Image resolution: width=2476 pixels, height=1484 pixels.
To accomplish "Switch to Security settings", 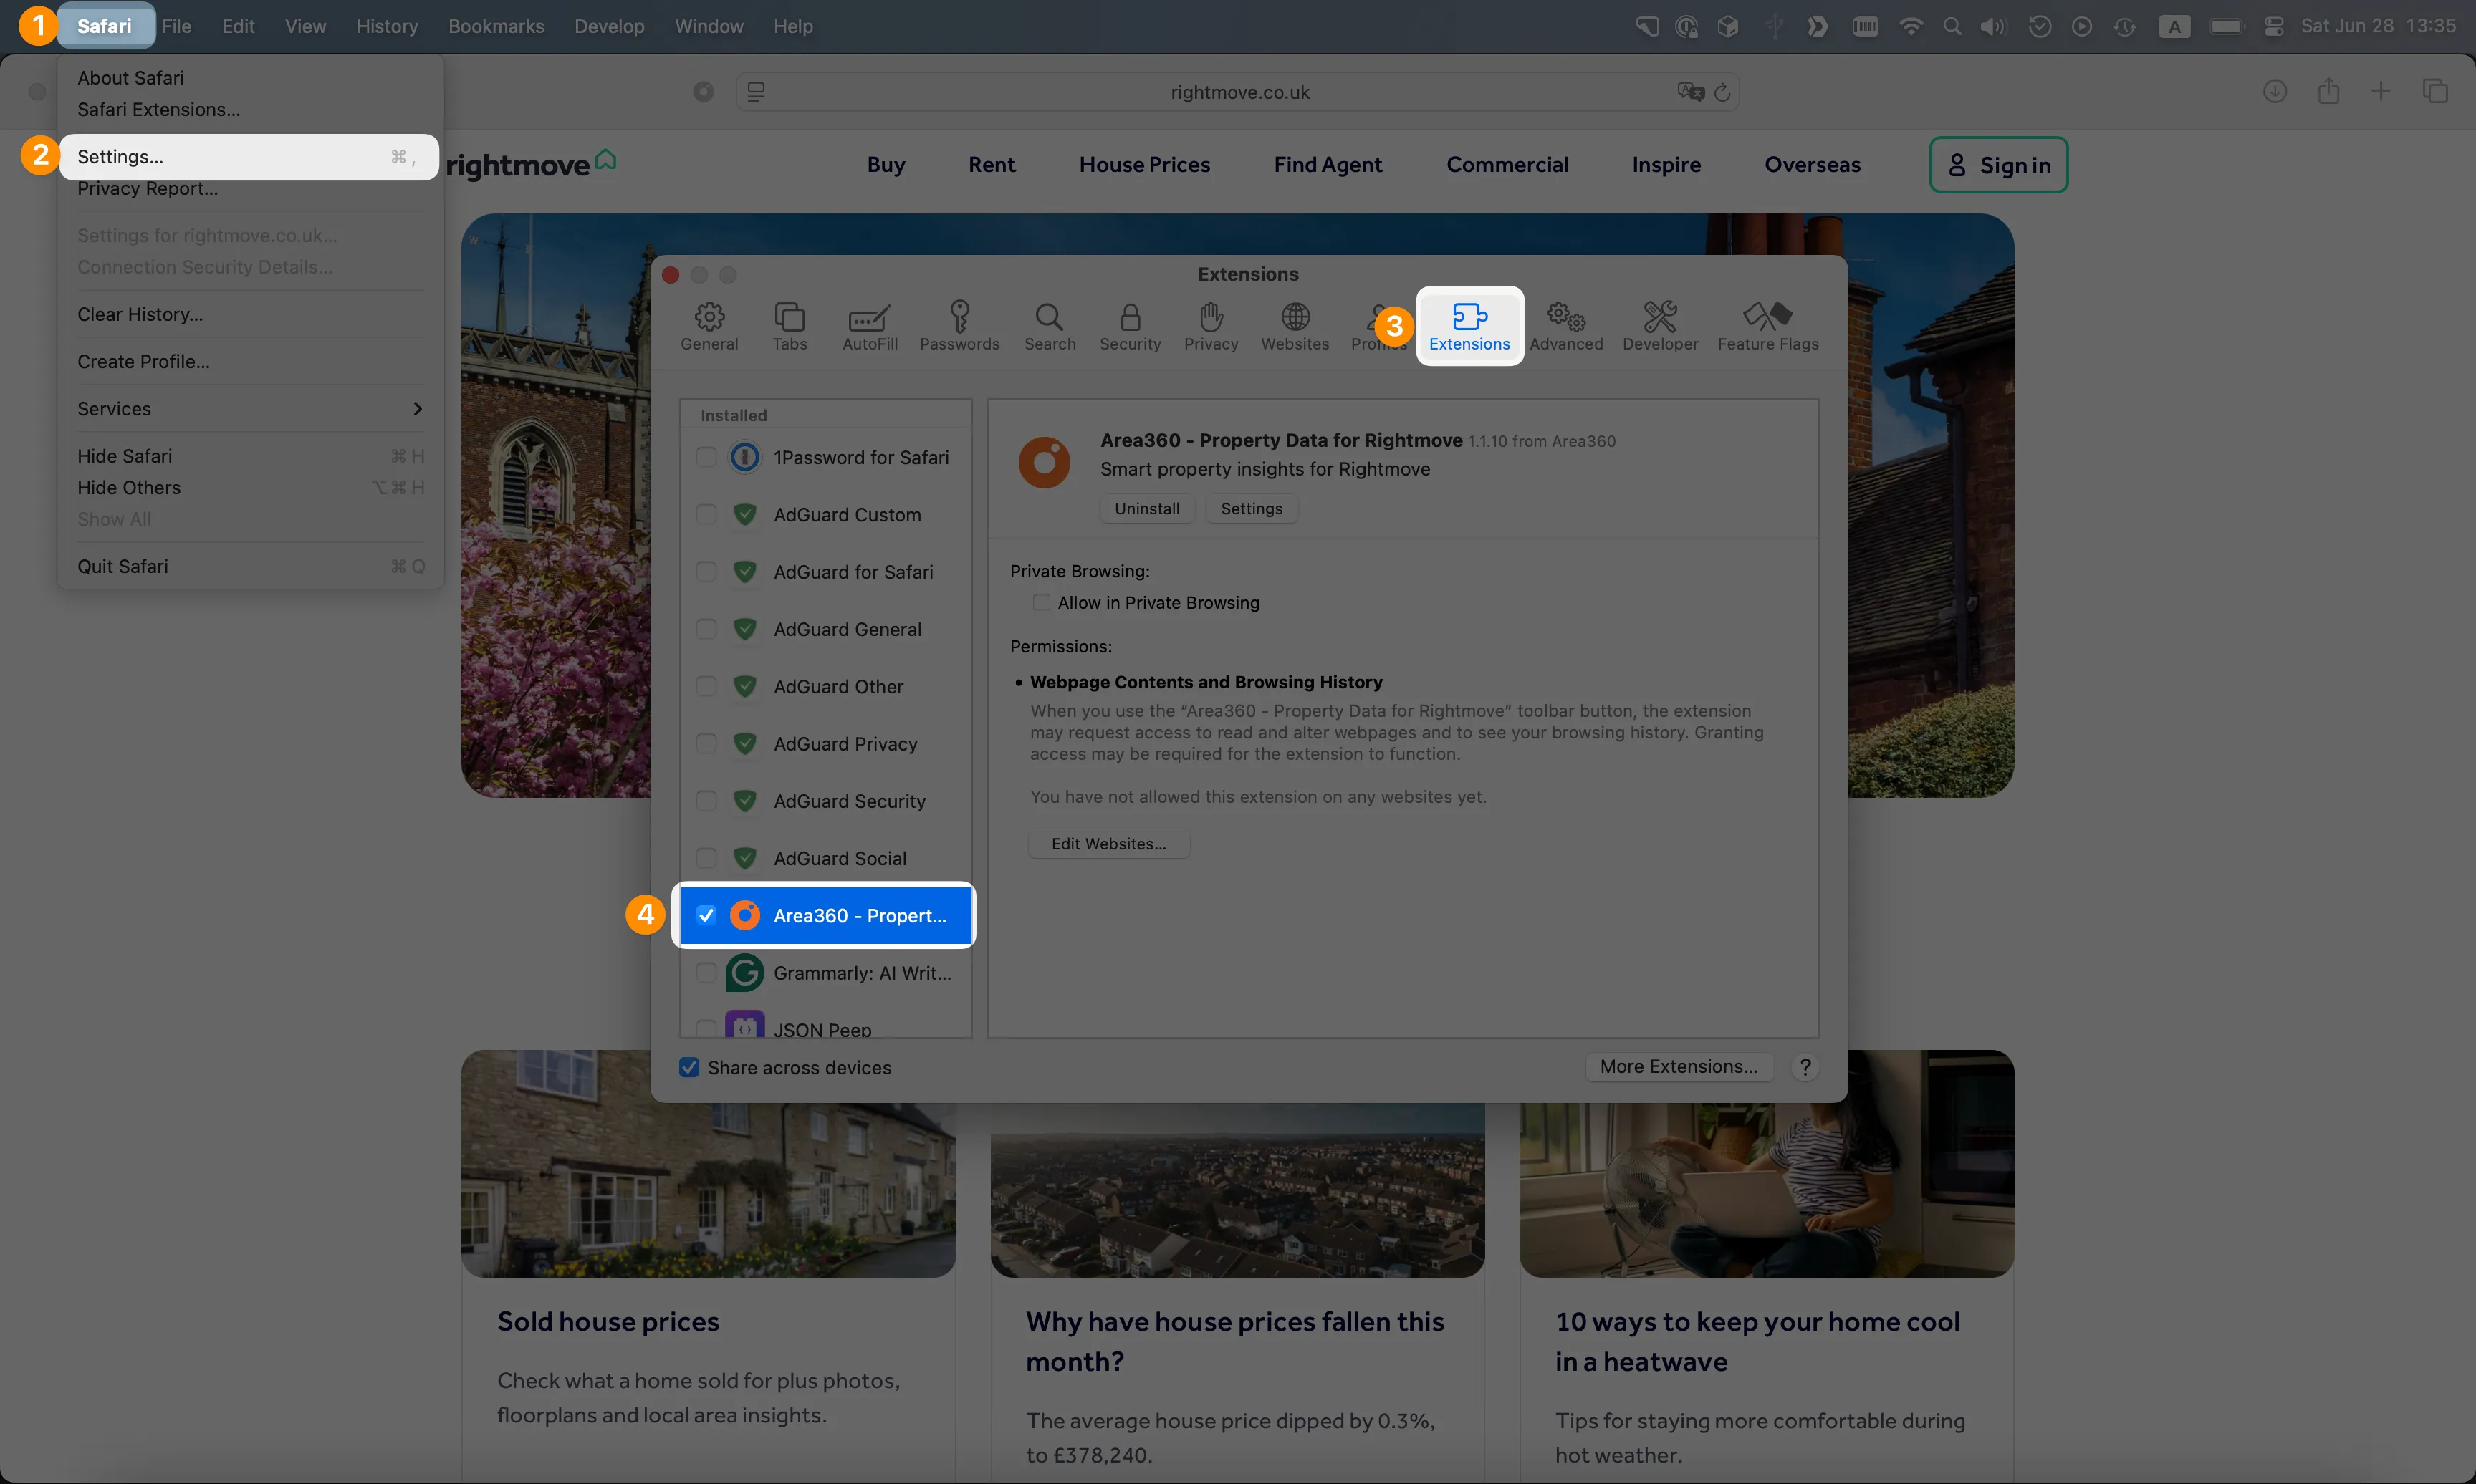I will 1130,326.
